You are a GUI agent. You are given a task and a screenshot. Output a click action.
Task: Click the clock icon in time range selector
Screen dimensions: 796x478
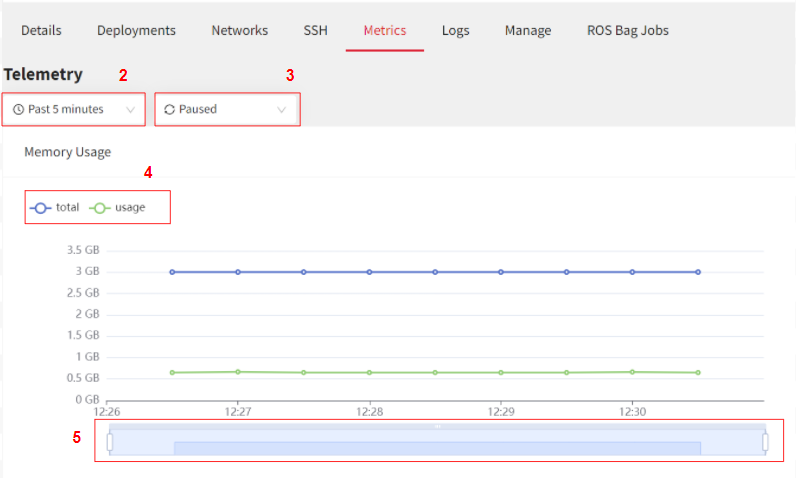click(x=18, y=110)
